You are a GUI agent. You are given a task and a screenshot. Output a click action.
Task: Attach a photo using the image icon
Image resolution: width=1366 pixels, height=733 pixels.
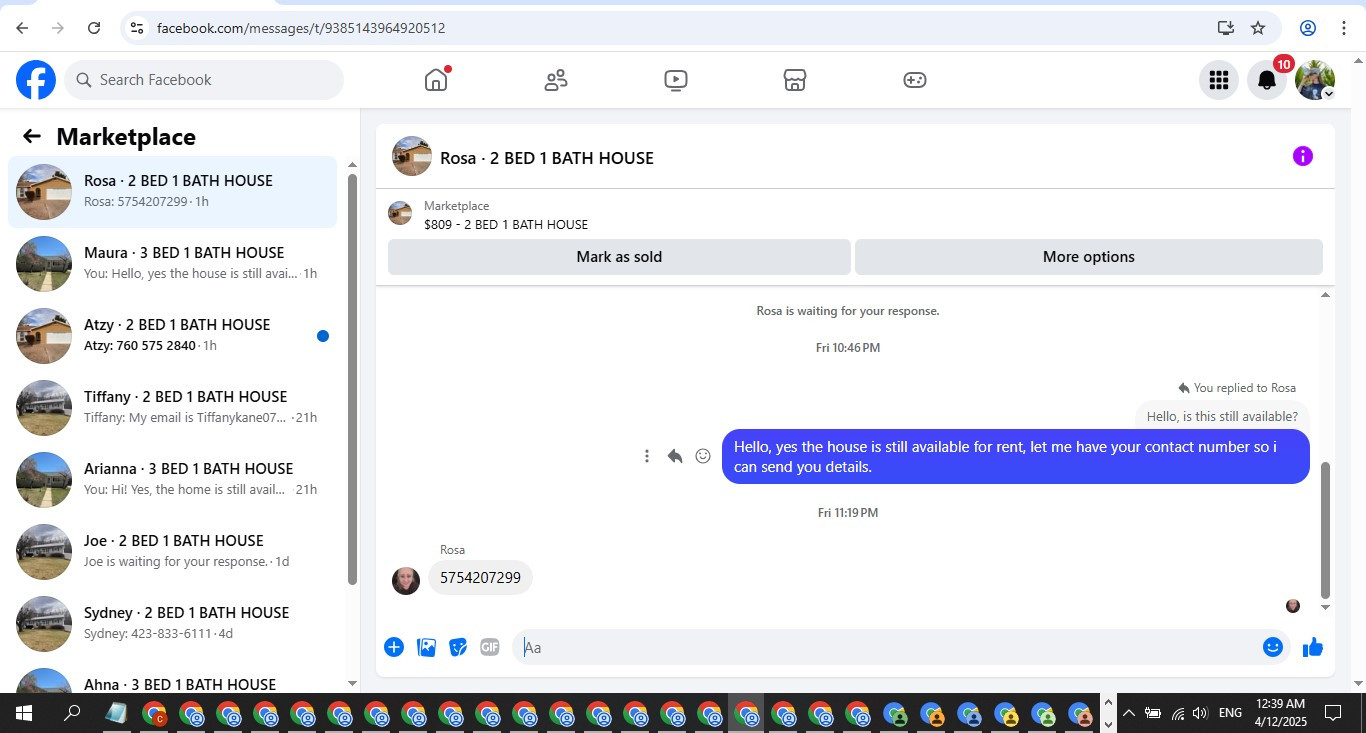pyautogui.click(x=427, y=647)
